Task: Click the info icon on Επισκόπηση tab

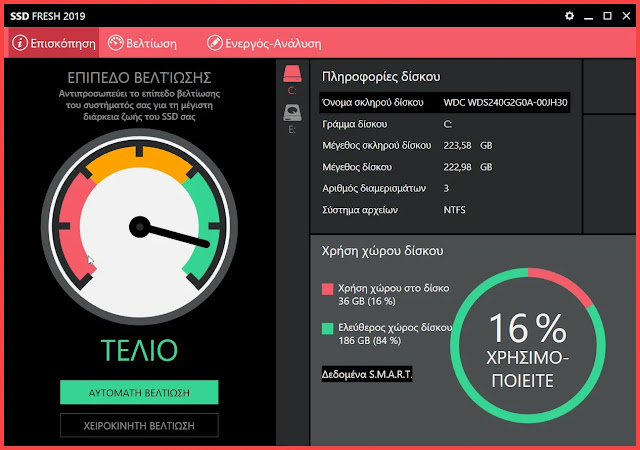Action: pos(20,43)
